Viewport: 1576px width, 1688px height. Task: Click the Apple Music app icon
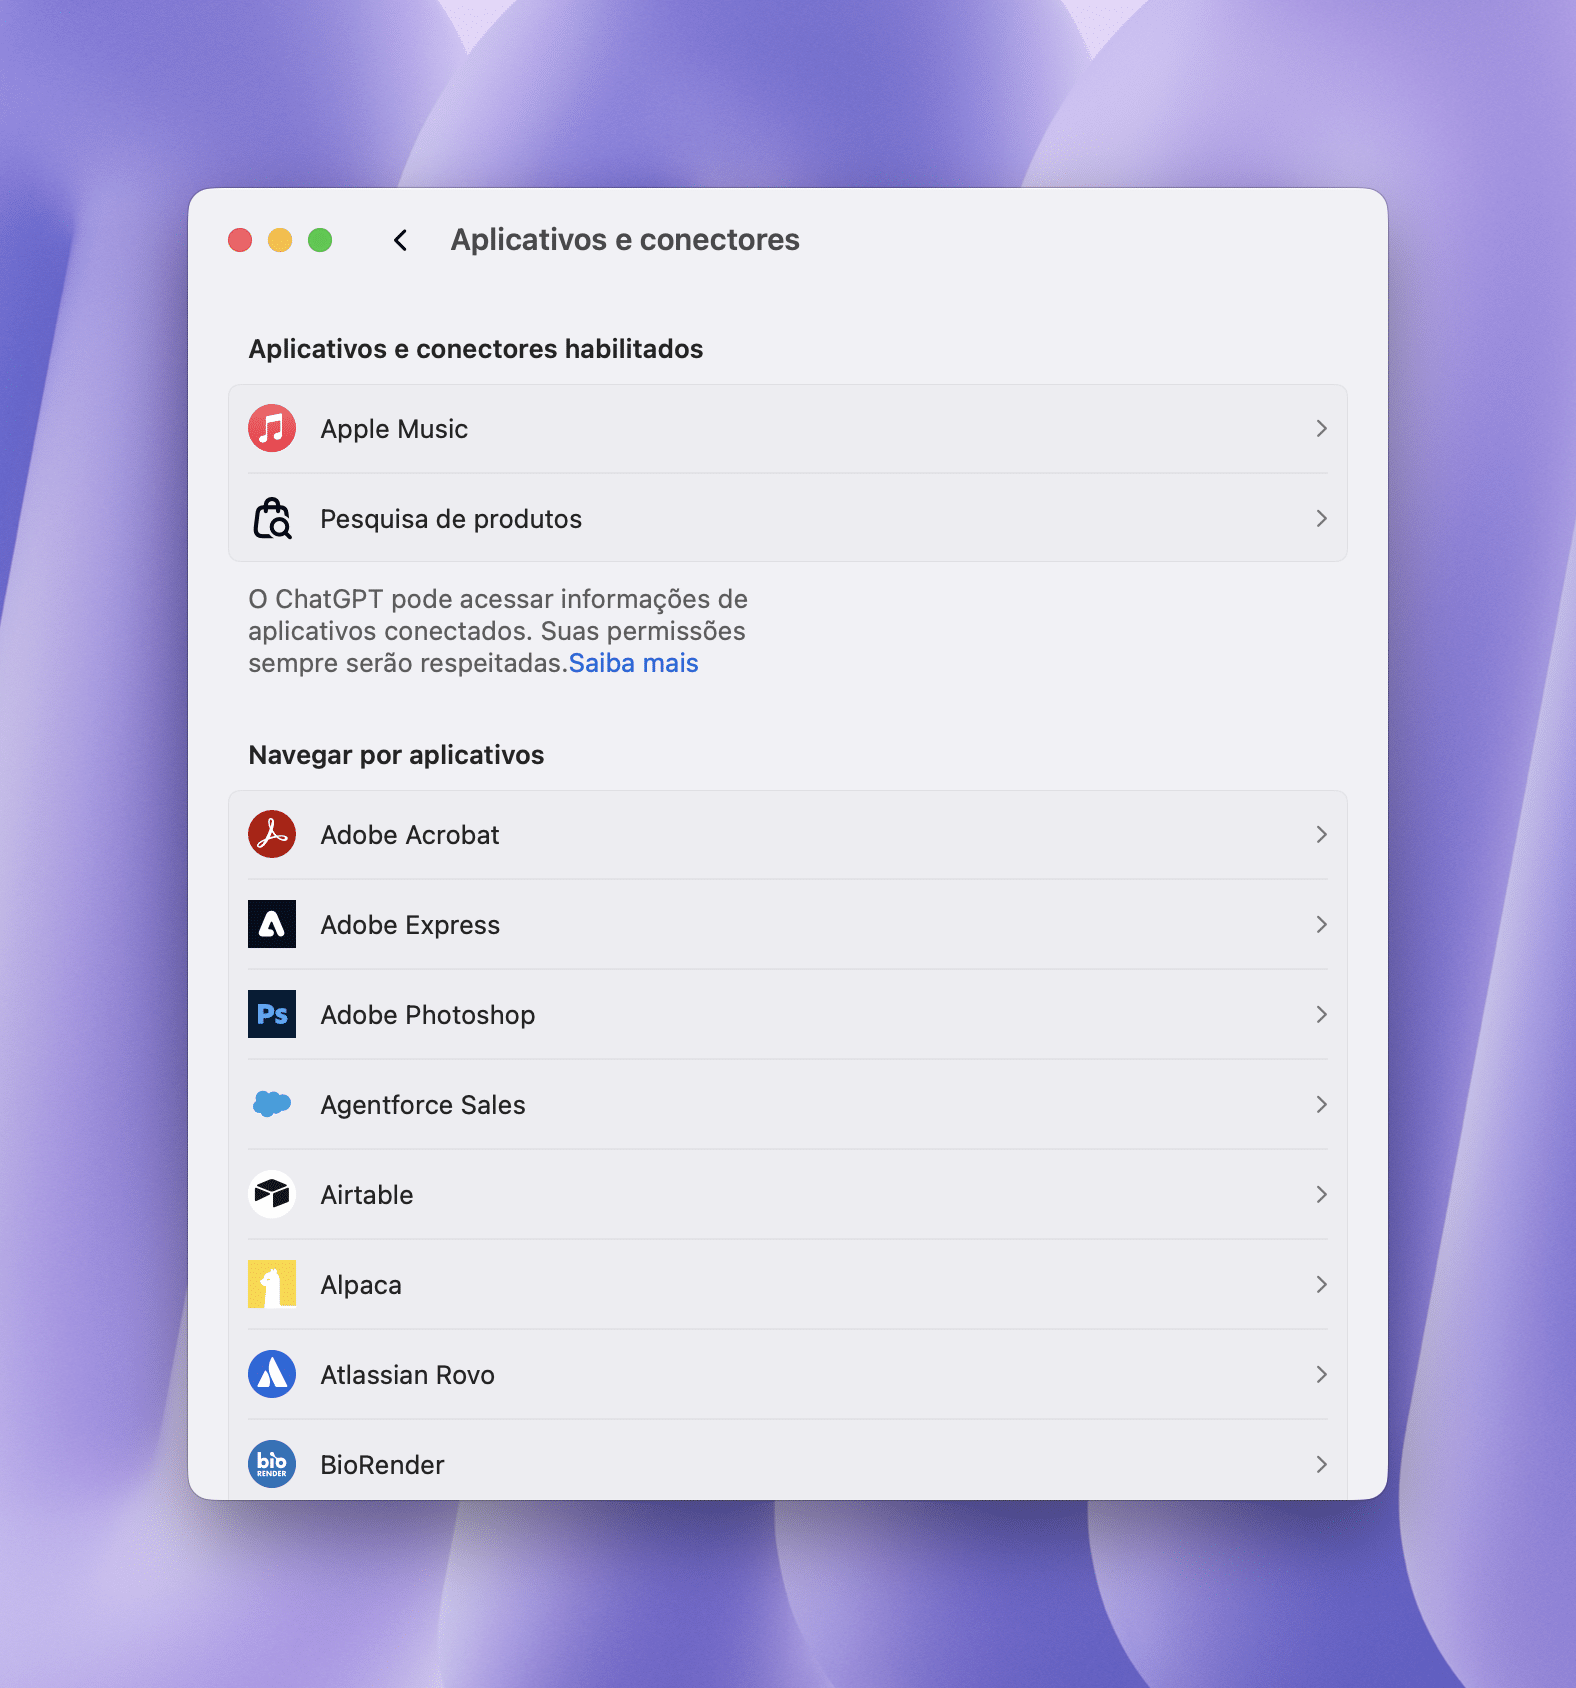272,429
